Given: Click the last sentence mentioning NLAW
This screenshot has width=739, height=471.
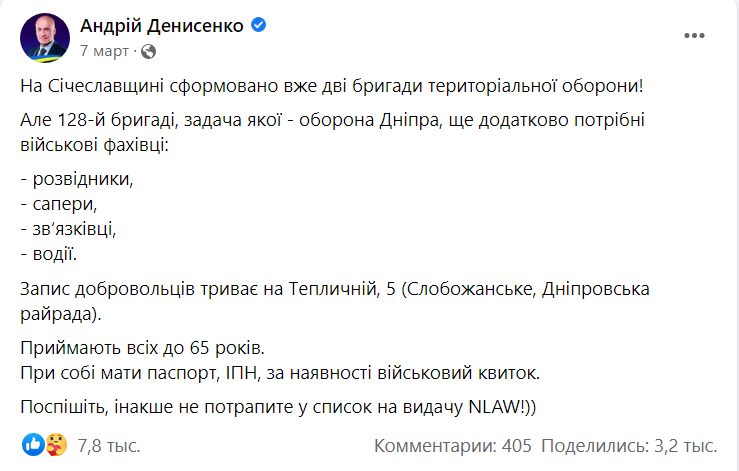Looking at the screenshot, I should [278, 407].
